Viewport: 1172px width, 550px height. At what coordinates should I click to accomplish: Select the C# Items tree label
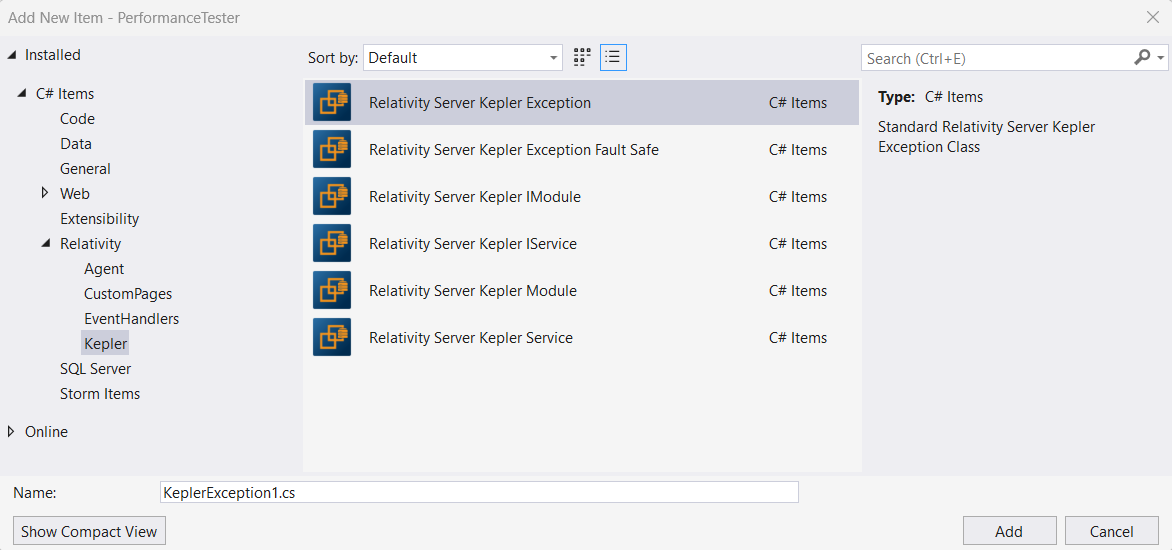point(65,94)
